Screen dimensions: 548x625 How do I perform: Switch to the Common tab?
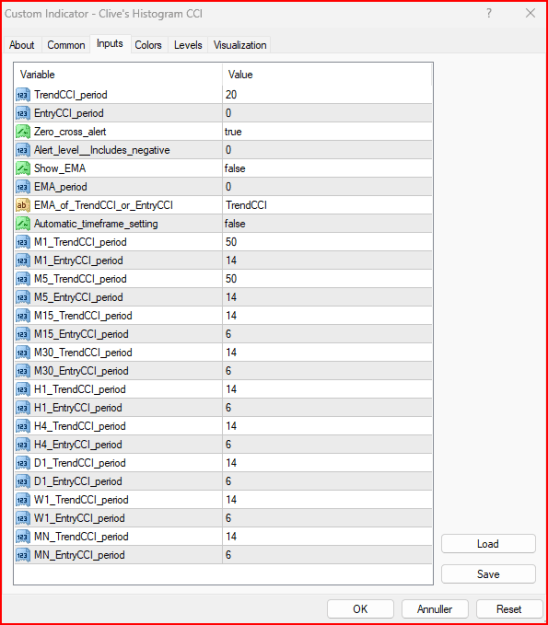(66, 45)
